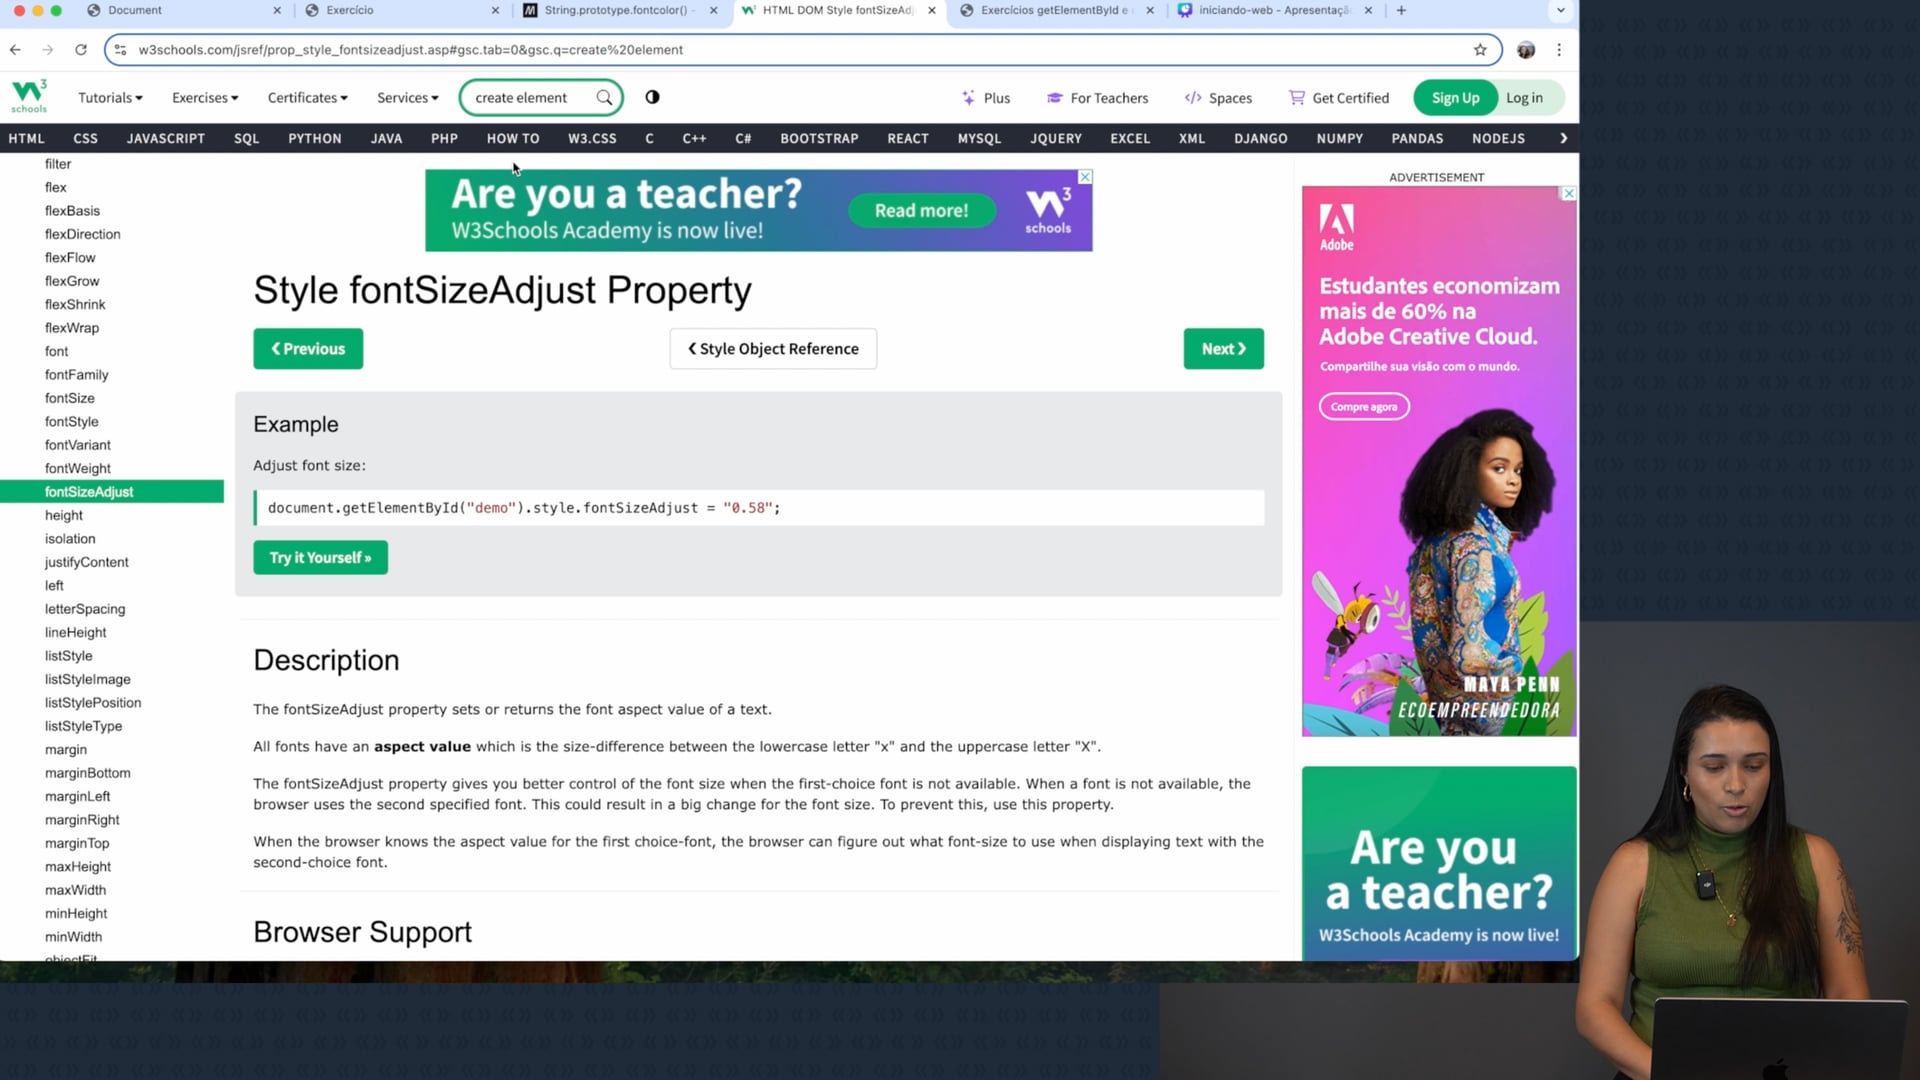Screen dimensions: 1920x1080
Task: Reload the page in browser
Action: coord(81,50)
